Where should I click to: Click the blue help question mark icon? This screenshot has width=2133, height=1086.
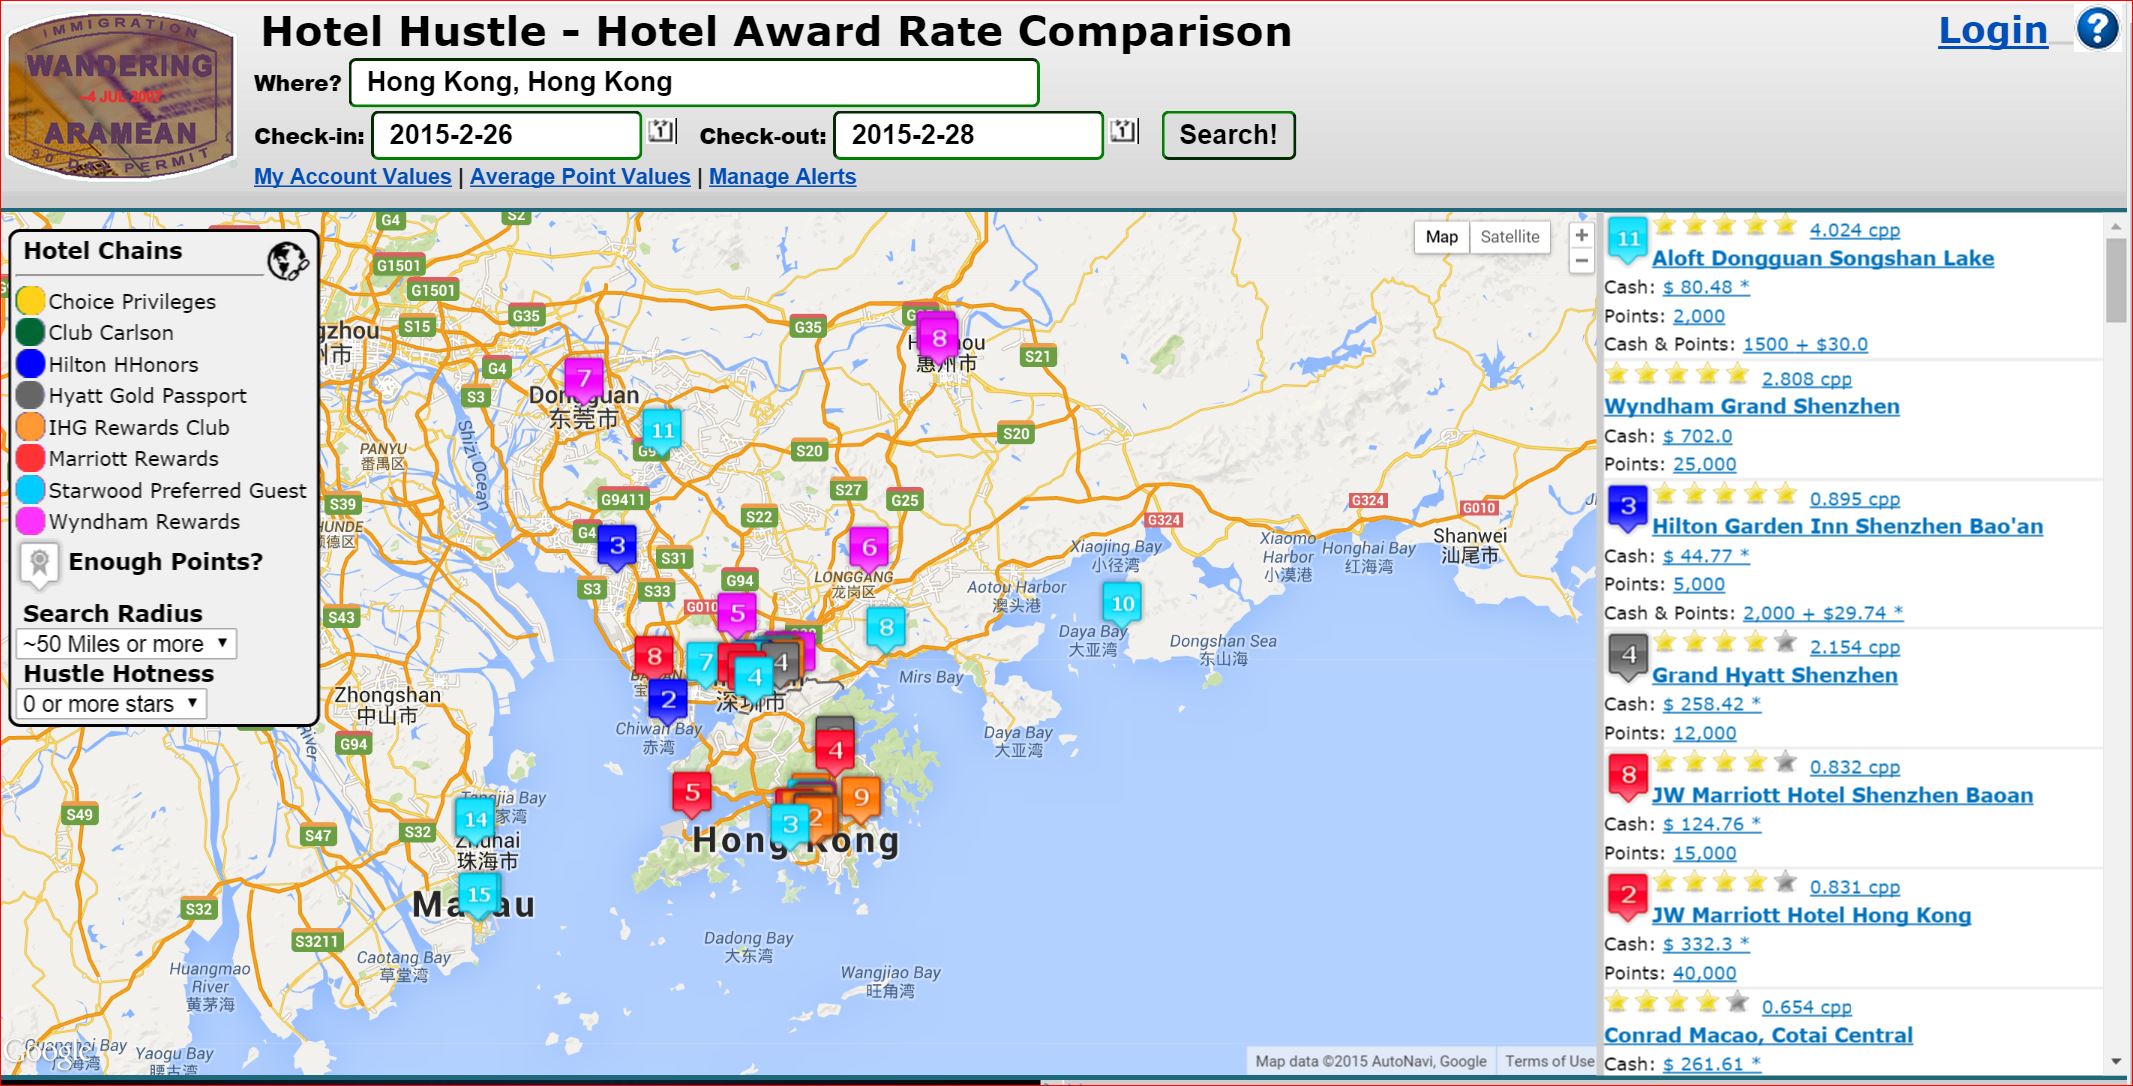click(x=2097, y=29)
